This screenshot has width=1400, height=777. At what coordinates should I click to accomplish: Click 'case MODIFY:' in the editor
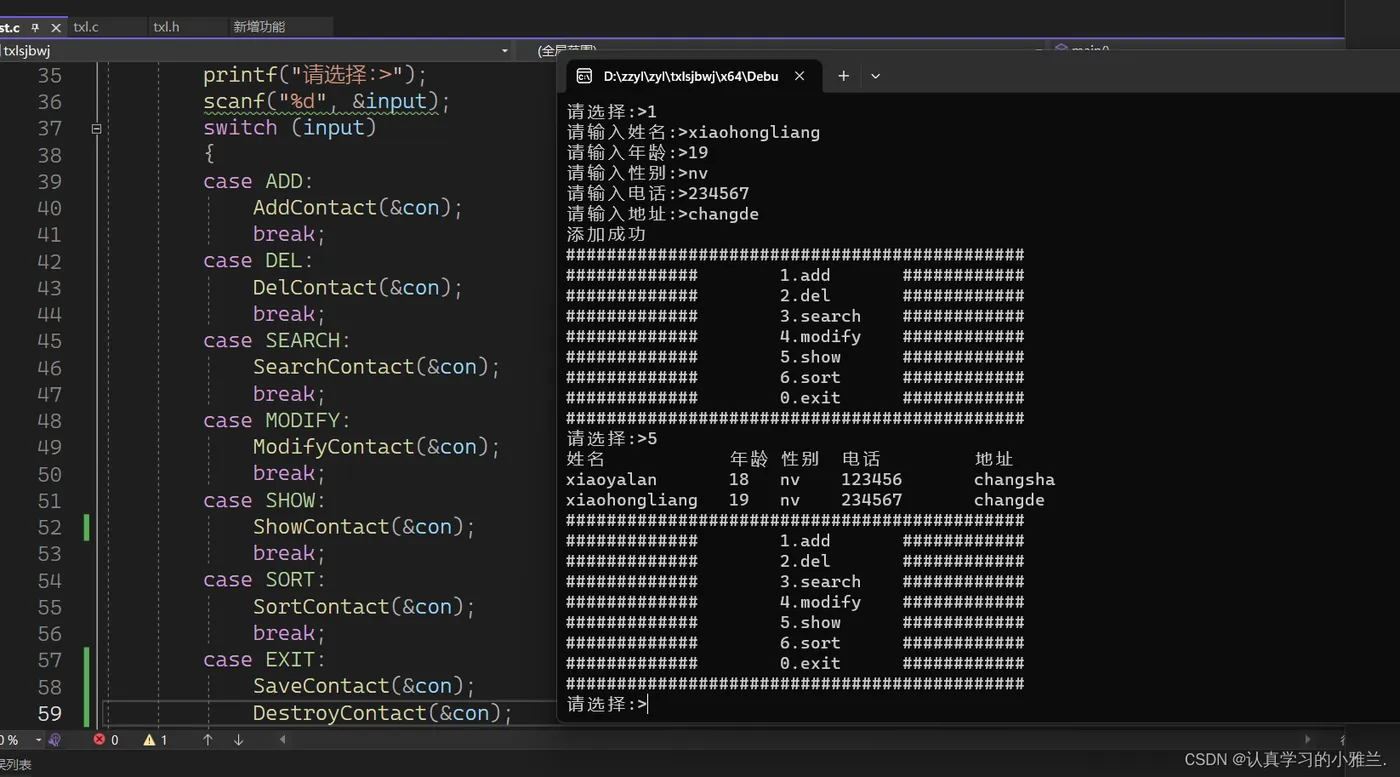pyautogui.click(x=277, y=421)
